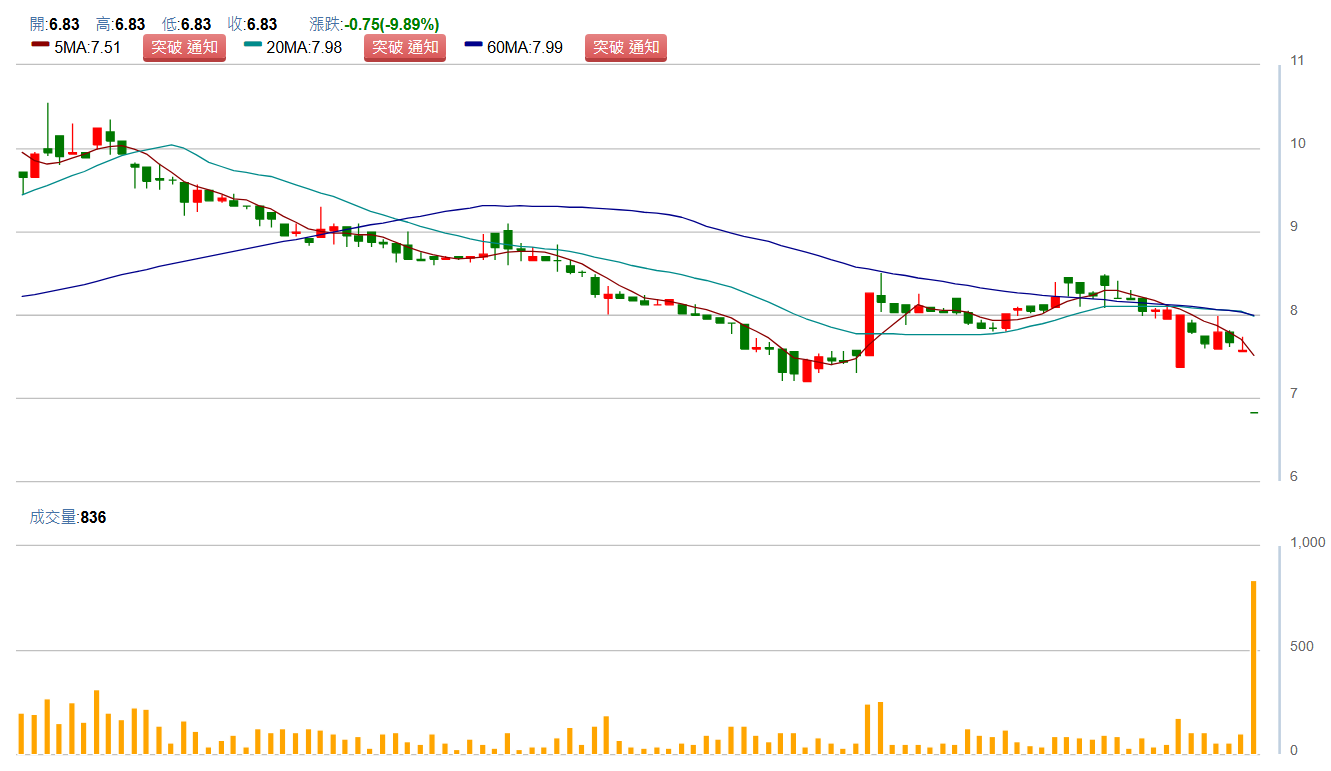Image resolution: width=1331 pixels, height=771 pixels.
Task: Click the 10 price axis label
Action: coord(1297,144)
